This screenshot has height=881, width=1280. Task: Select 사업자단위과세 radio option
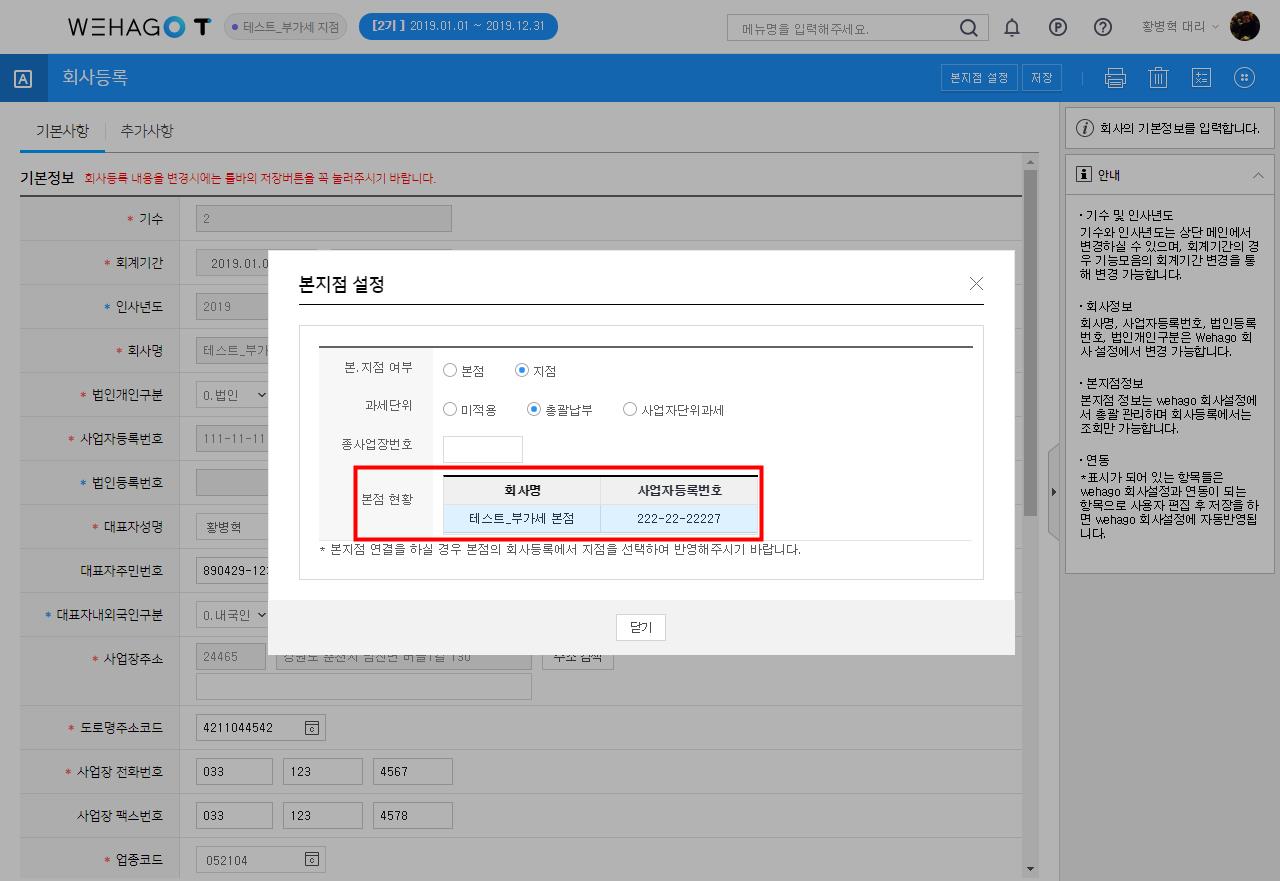click(629, 409)
